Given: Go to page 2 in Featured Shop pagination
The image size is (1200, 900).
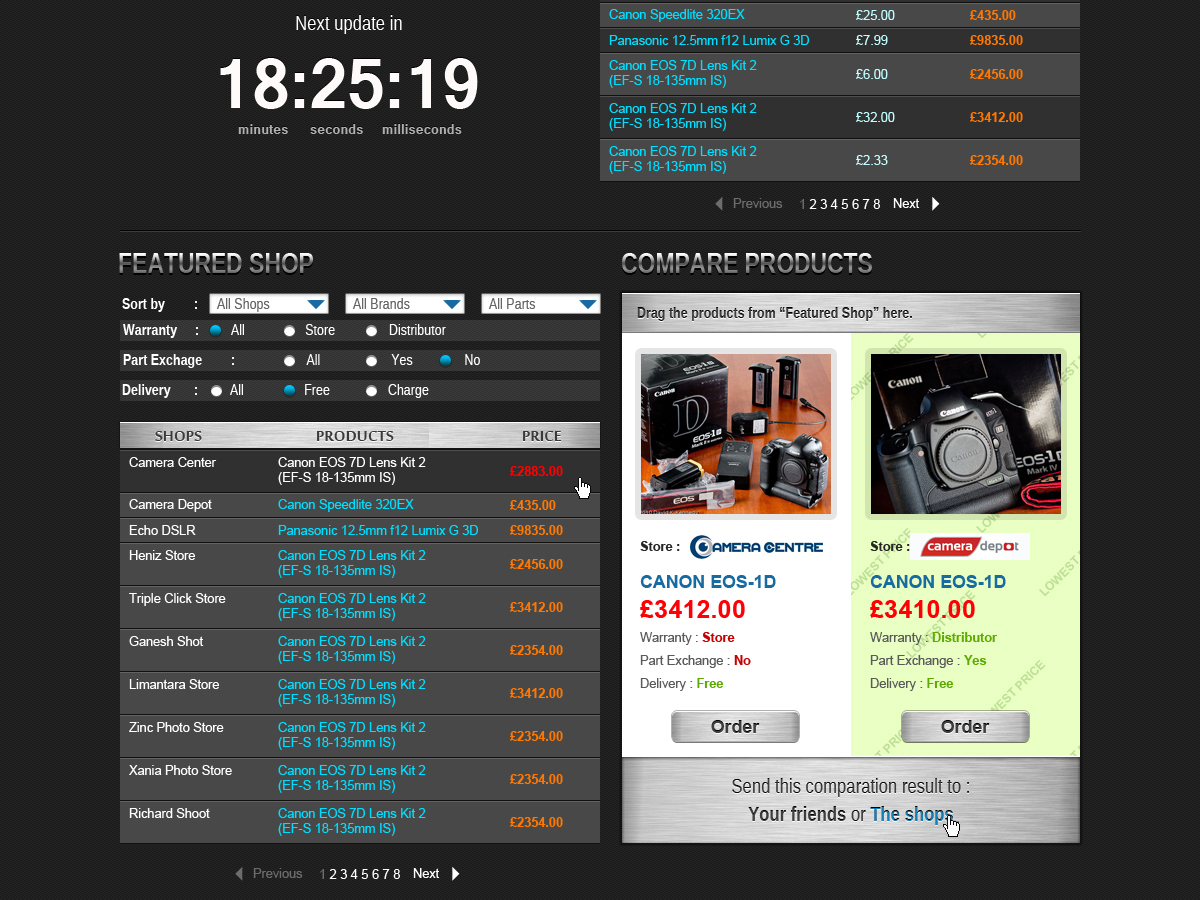Looking at the screenshot, I should 334,874.
